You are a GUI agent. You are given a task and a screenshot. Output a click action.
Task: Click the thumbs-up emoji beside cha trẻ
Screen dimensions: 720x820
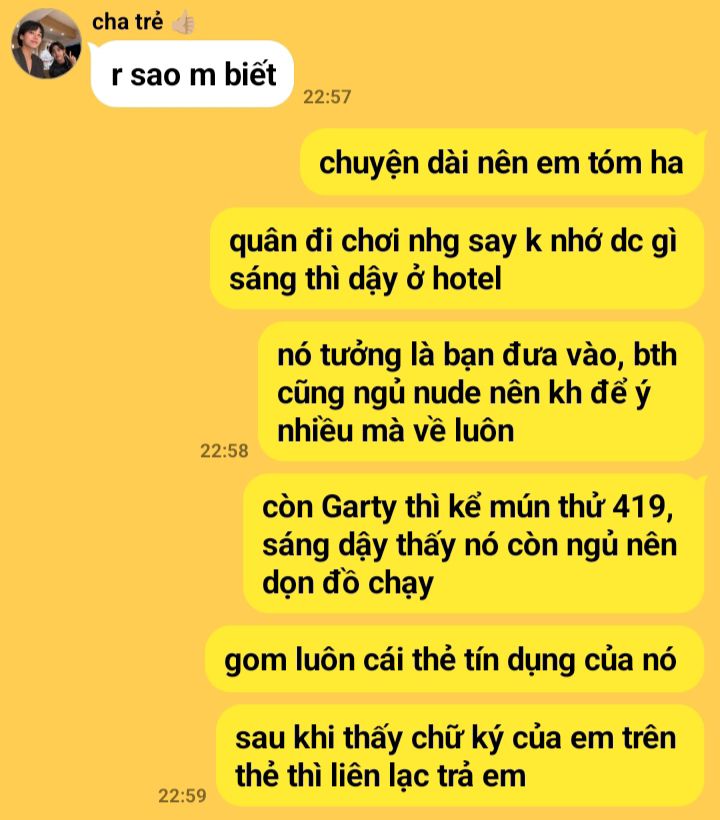[184, 22]
